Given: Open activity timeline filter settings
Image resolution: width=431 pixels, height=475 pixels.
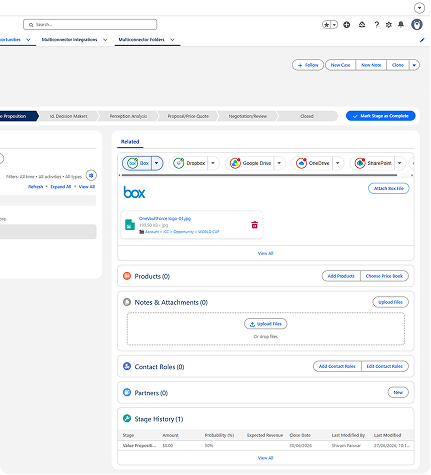Looking at the screenshot, I should 91,175.
